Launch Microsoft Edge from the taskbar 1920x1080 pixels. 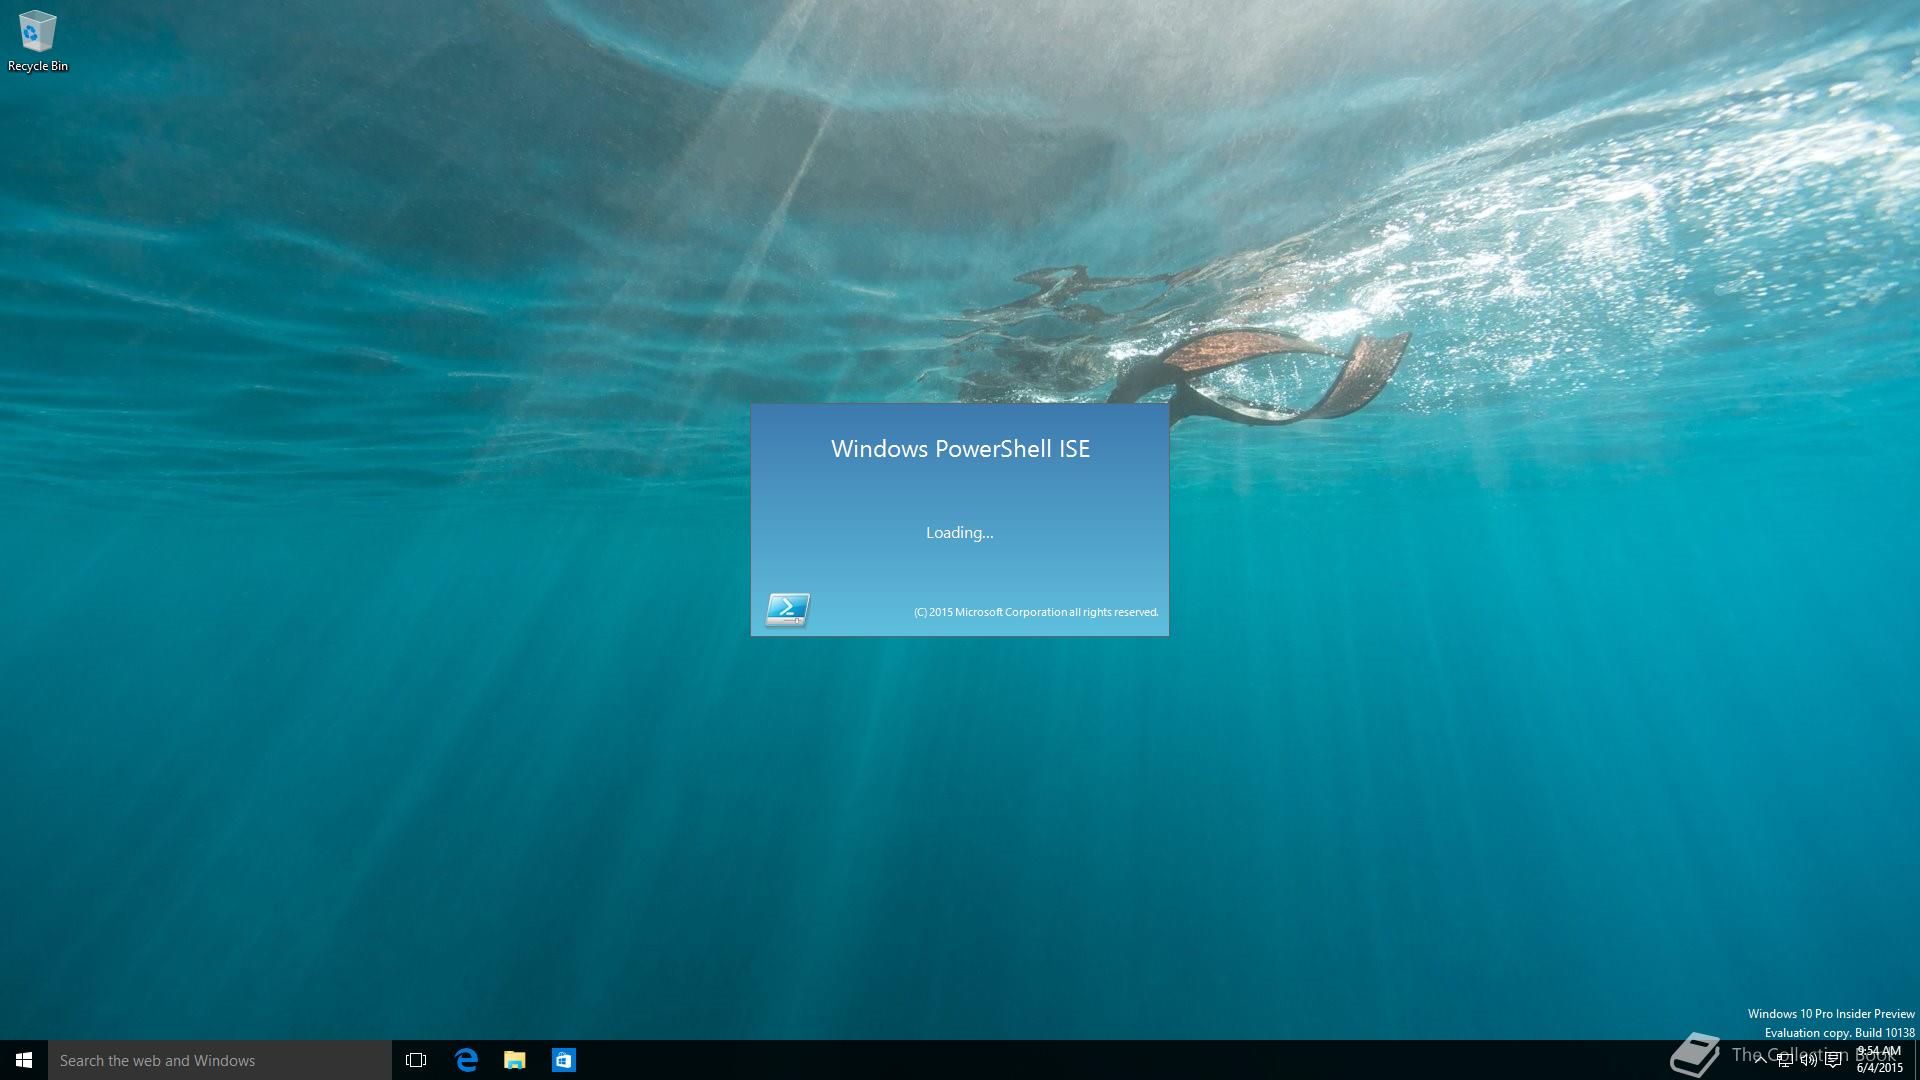tap(466, 1060)
